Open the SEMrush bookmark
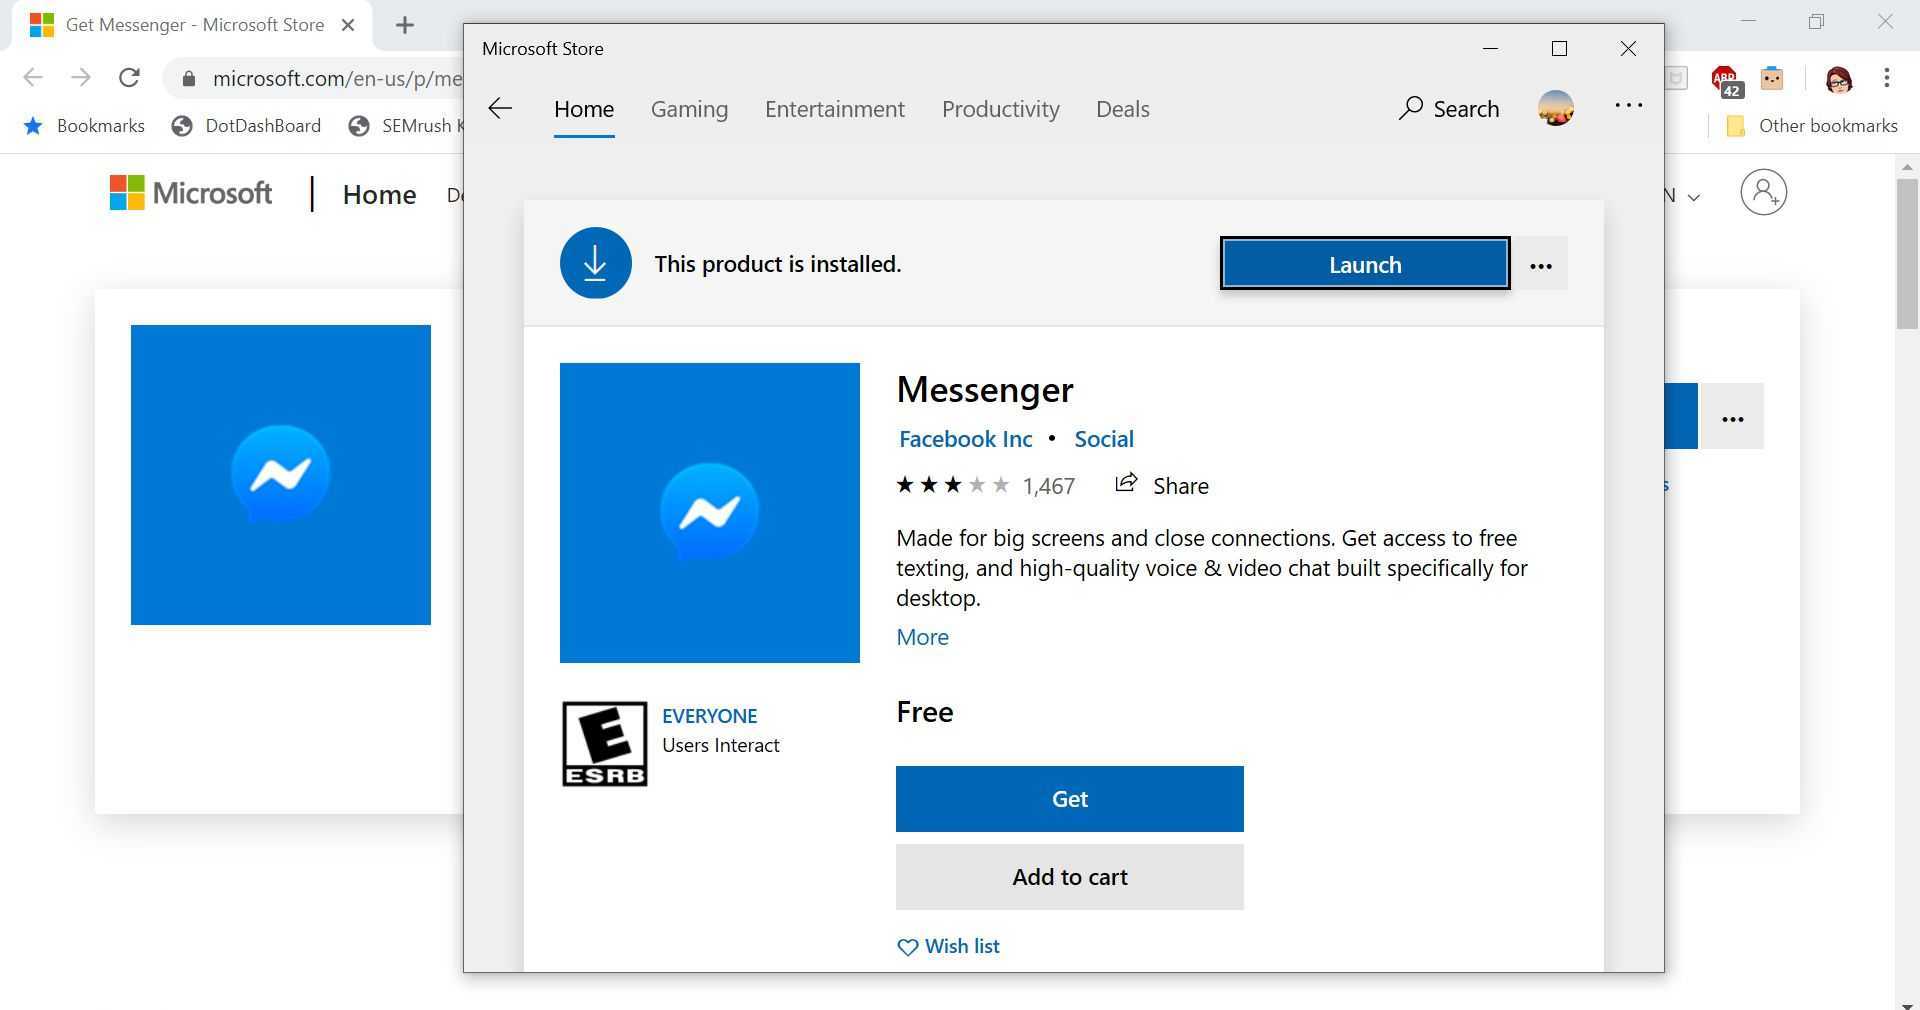 point(405,126)
